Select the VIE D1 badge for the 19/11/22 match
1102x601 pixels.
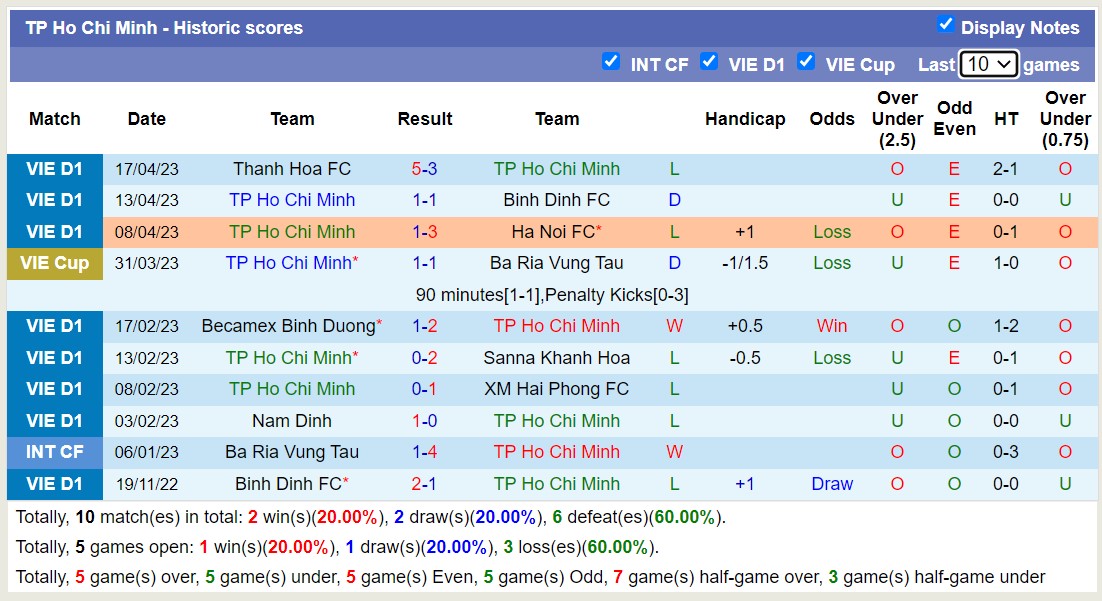point(55,484)
